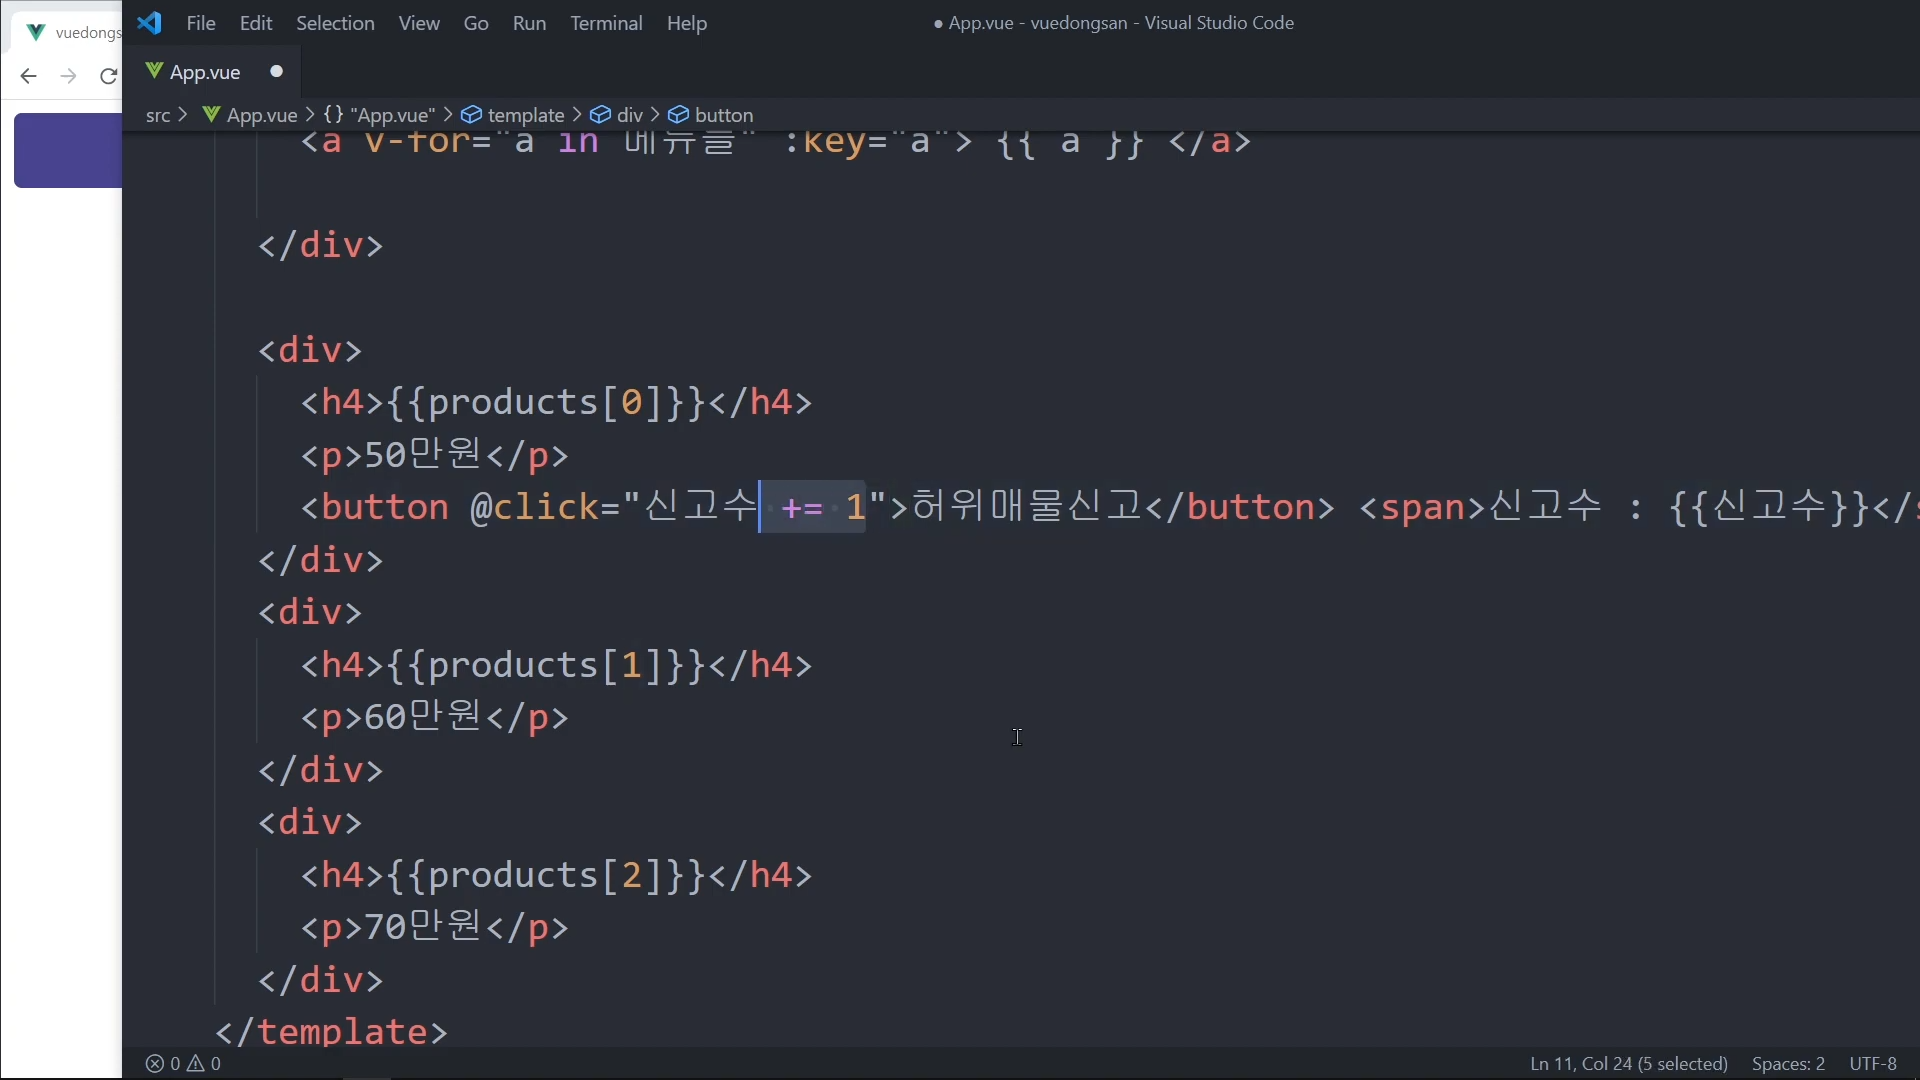Click the button symbol icon in breadcrumb
Viewport: 1920px width, 1080px height.
pyautogui.click(x=678, y=115)
